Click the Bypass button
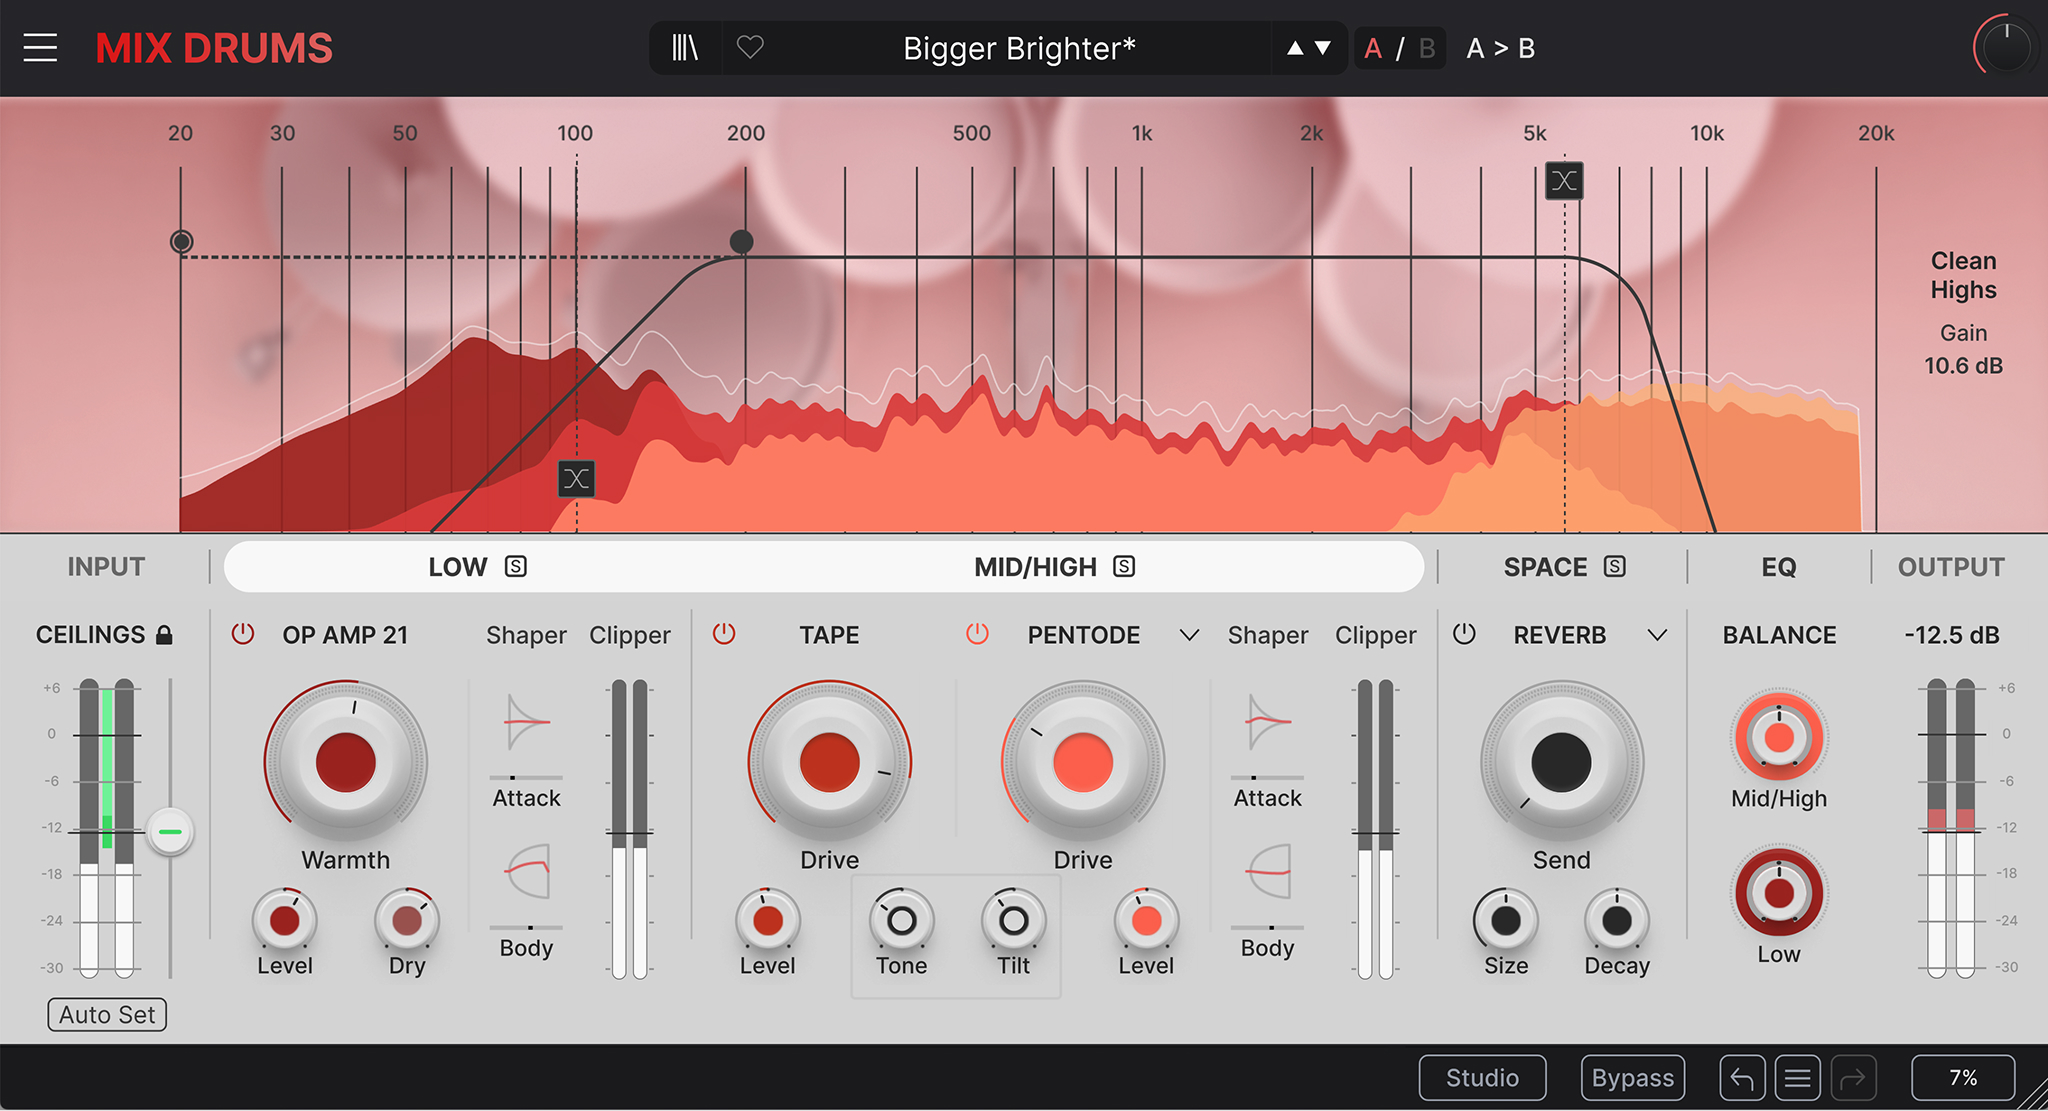Screen dimensions: 2048x1111 pyautogui.click(x=1632, y=1078)
